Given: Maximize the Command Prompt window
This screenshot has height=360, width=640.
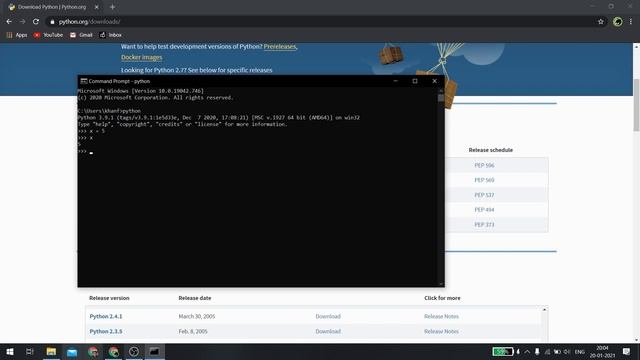Looking at the screenshot, I should pyautogui.click(x=415, y=81).
